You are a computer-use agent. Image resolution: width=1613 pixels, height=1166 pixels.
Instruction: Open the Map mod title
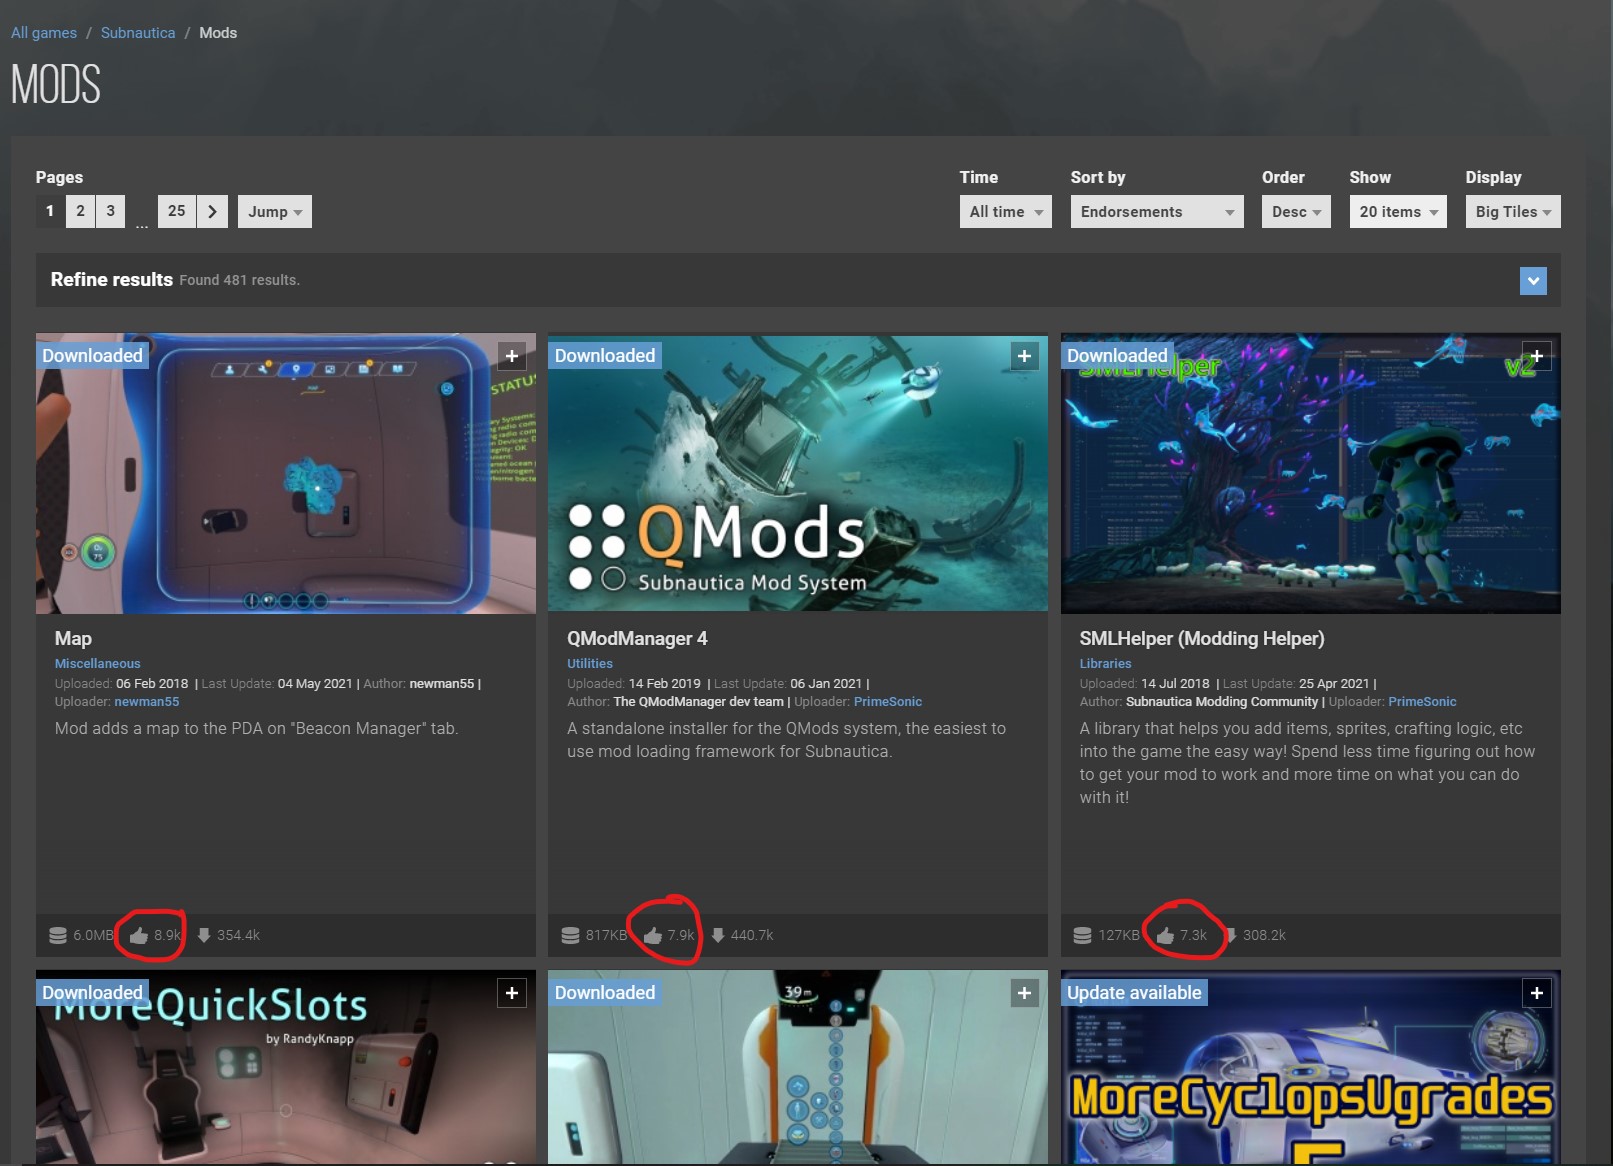click(73, 638)
